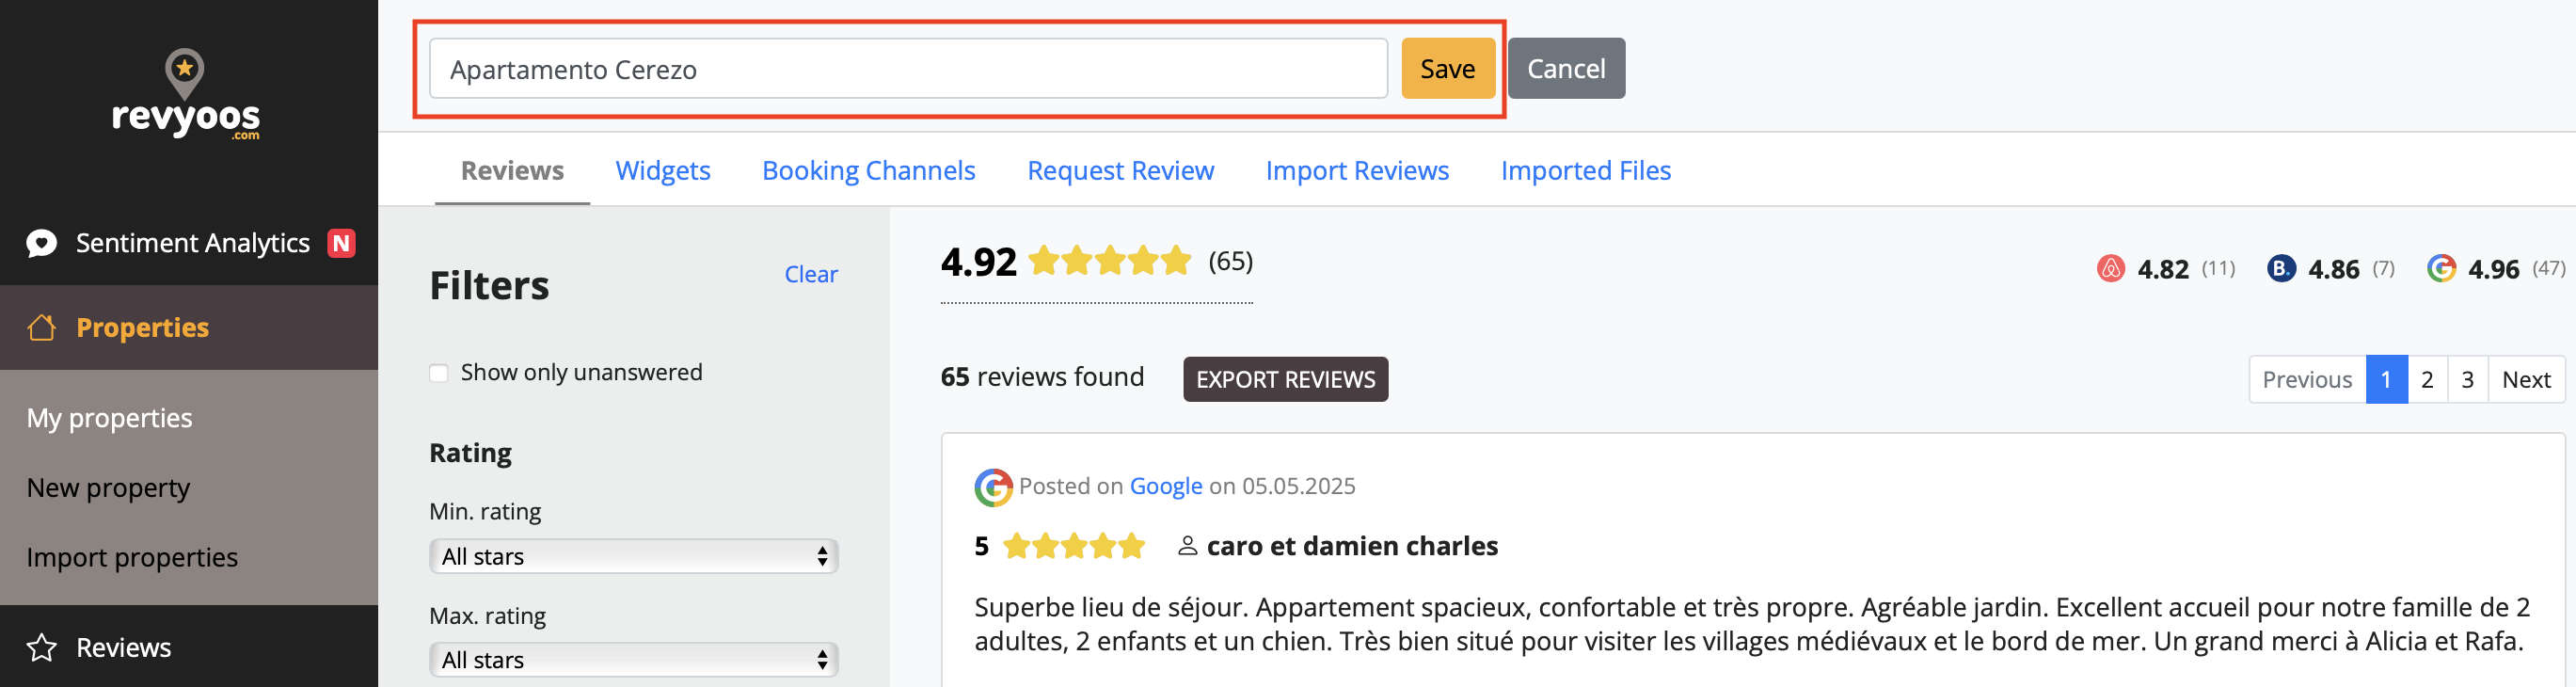This screenshot has height=687, width=2576.
Task: Click the Sentiment Analytics speech bubble icon
Action: click(42, 243)
